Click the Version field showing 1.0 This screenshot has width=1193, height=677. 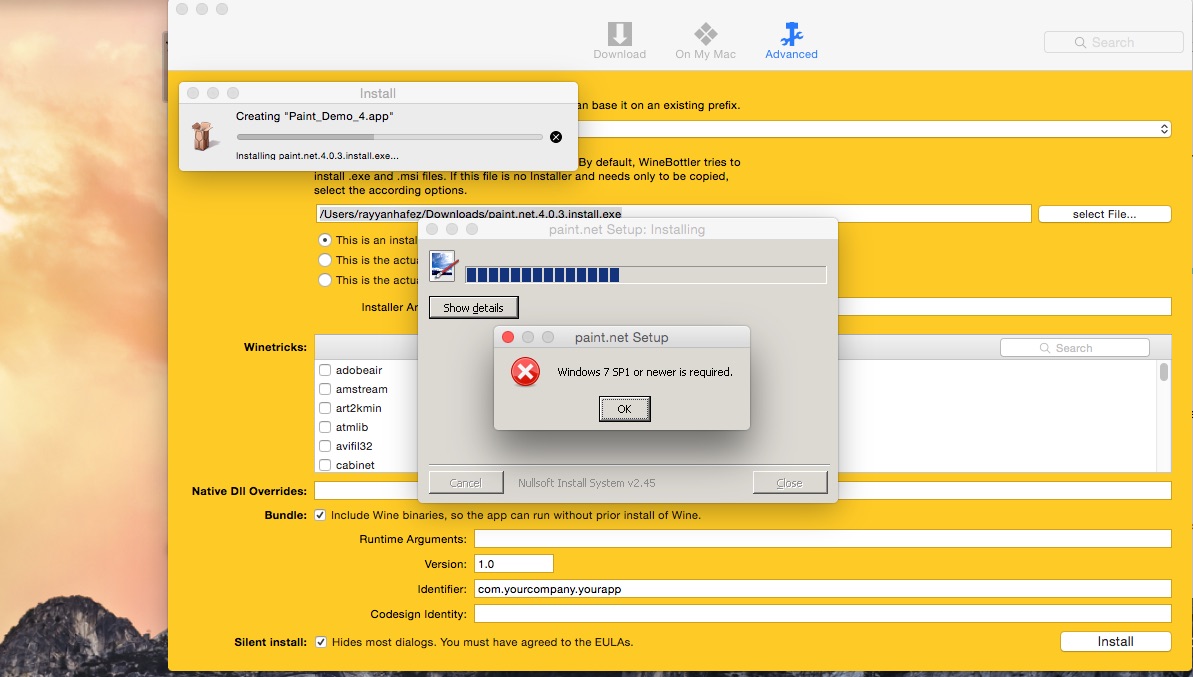(x=514, y=564)
